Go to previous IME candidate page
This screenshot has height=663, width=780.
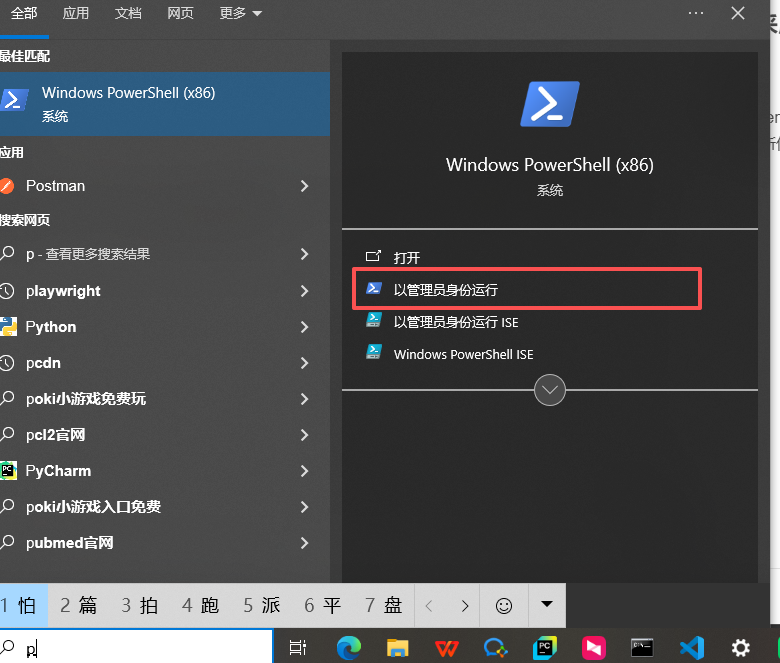430,606
